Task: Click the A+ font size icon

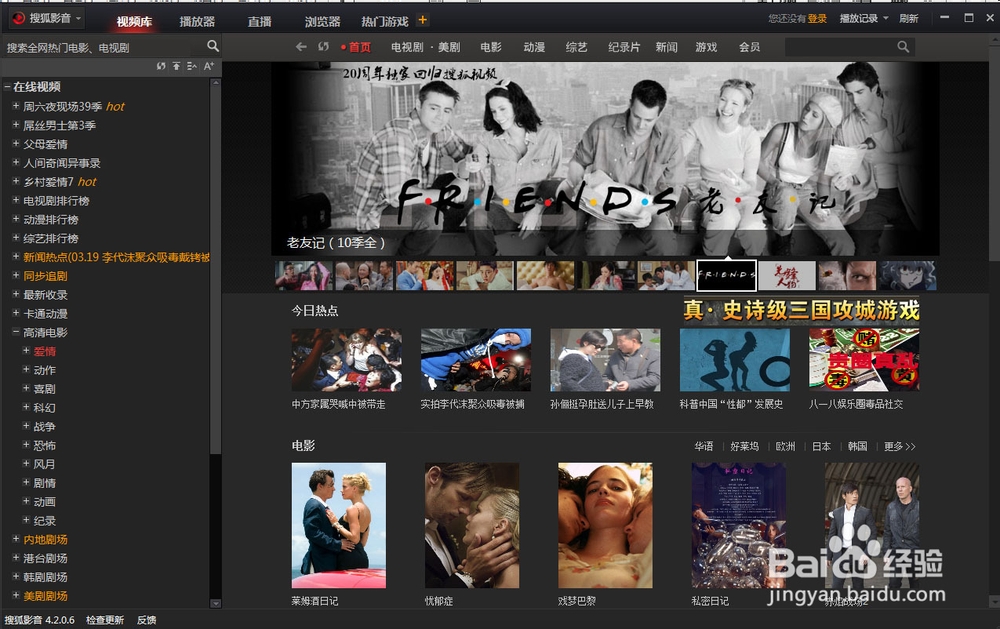Action: click(209, 66)
